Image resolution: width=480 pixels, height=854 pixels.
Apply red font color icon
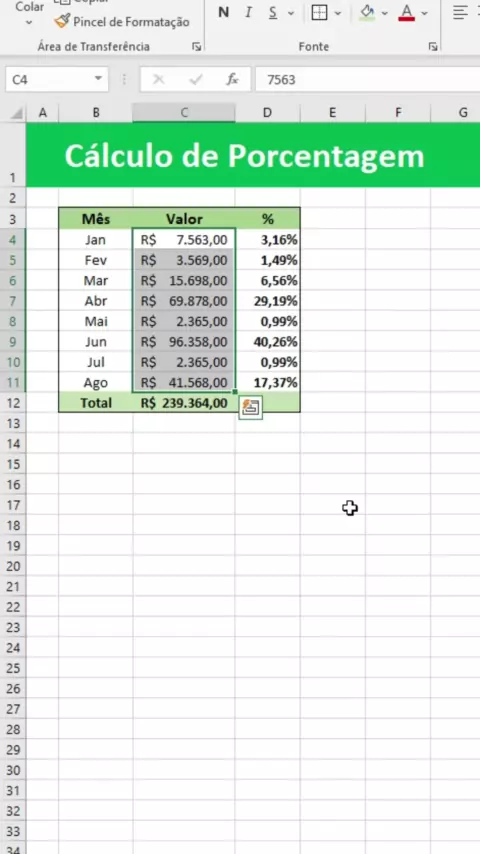[x=406, y=13]
